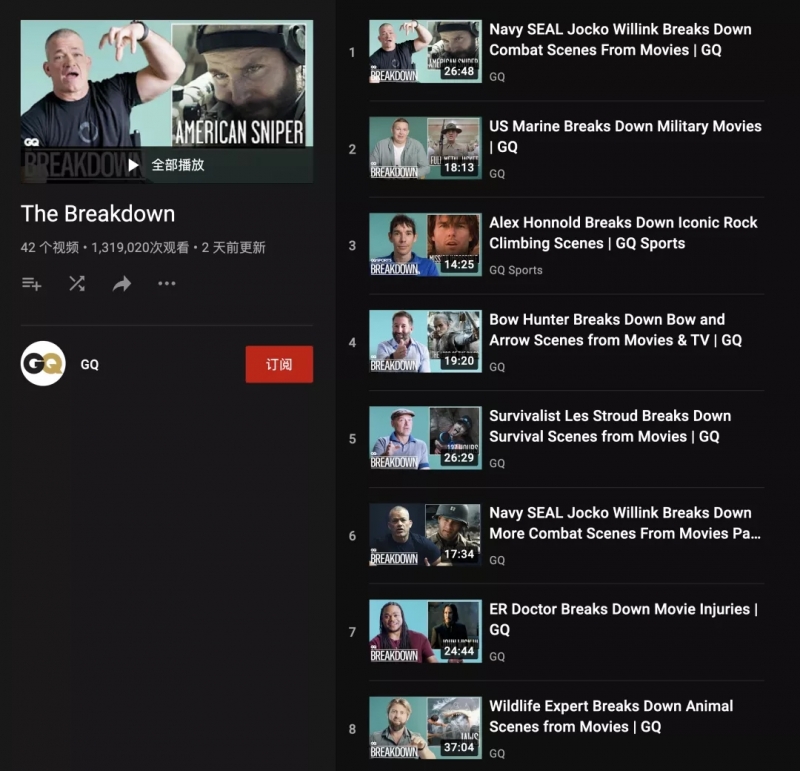Open title 'Survivalist Les Stroud Breaks Down Survival Scenes'

[x=610, y=426]
